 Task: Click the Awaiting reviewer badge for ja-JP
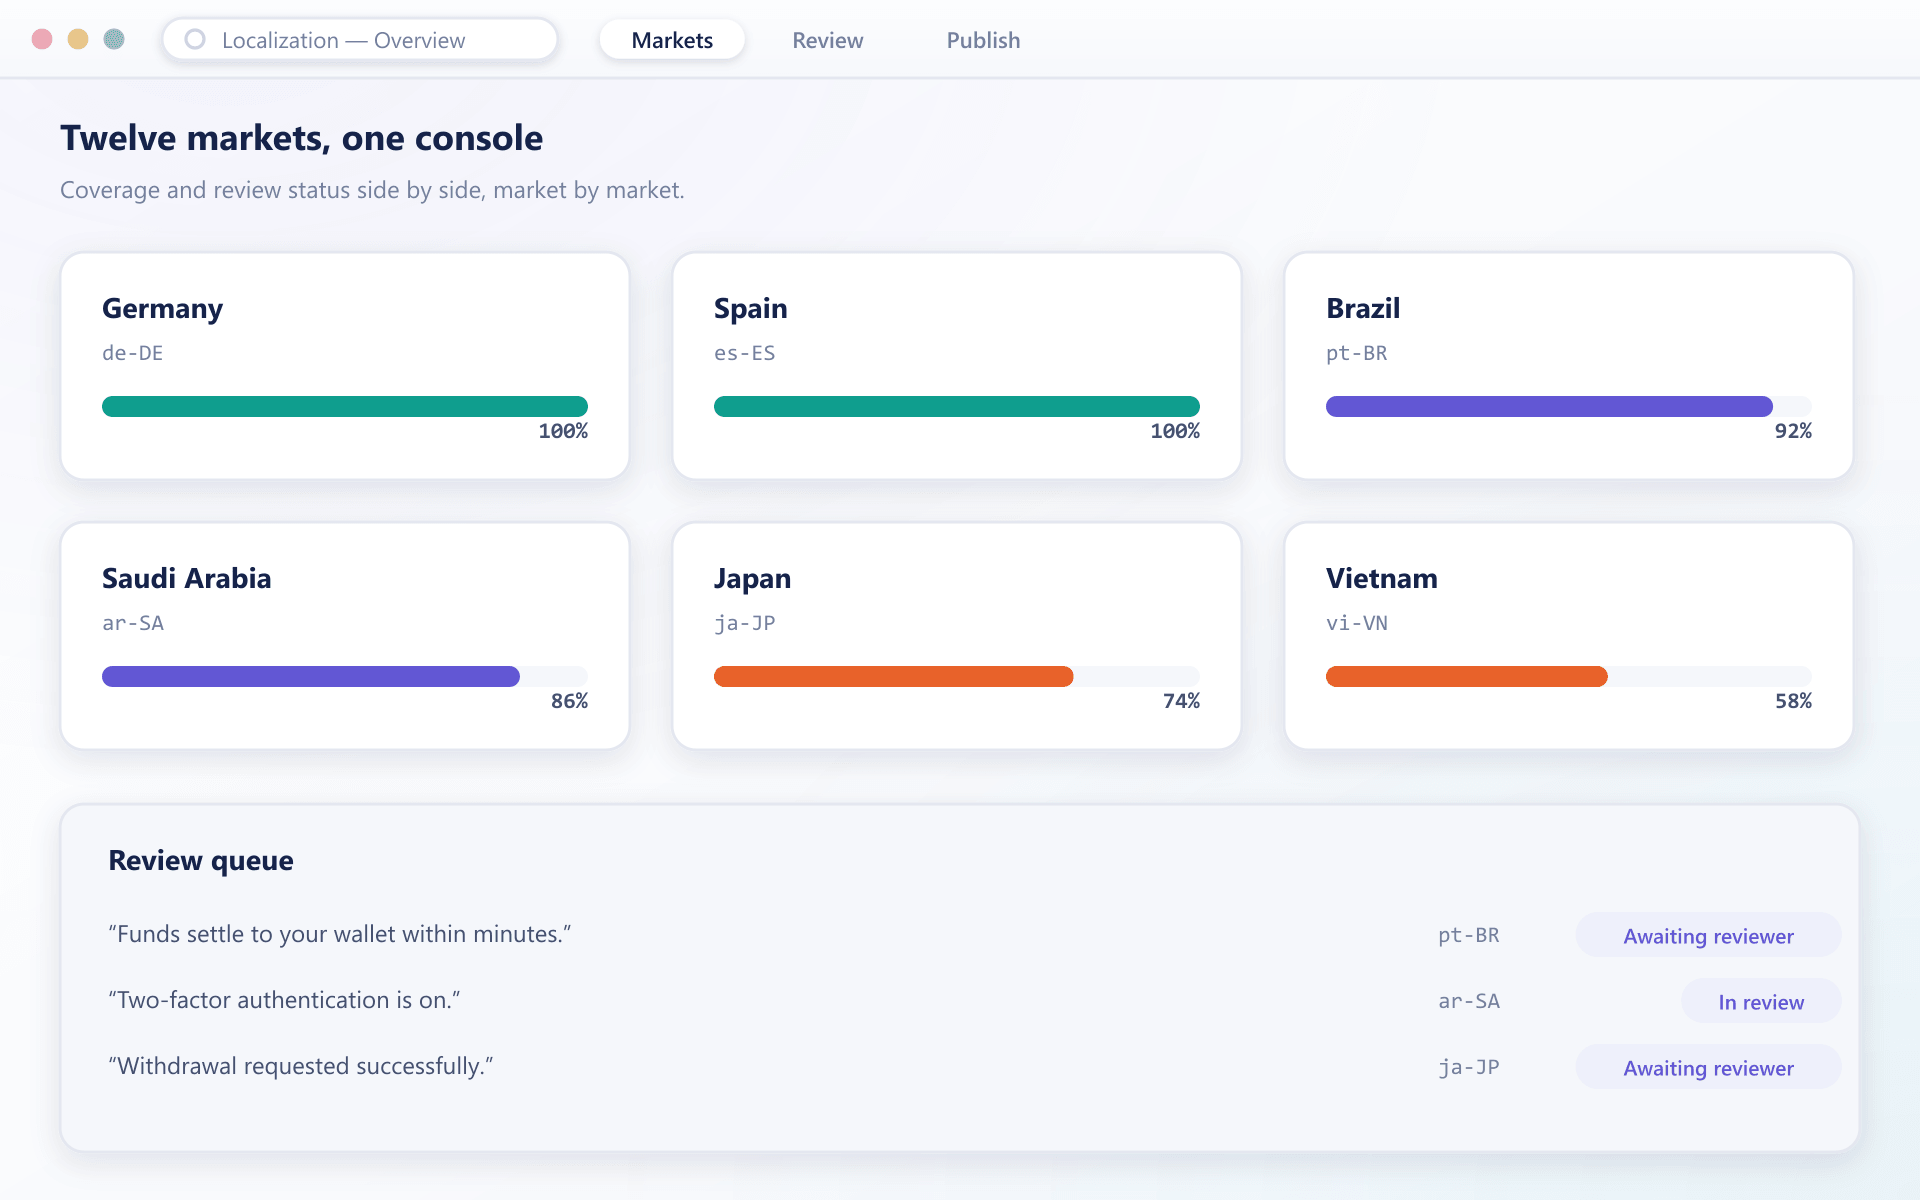(1708, 1067)
